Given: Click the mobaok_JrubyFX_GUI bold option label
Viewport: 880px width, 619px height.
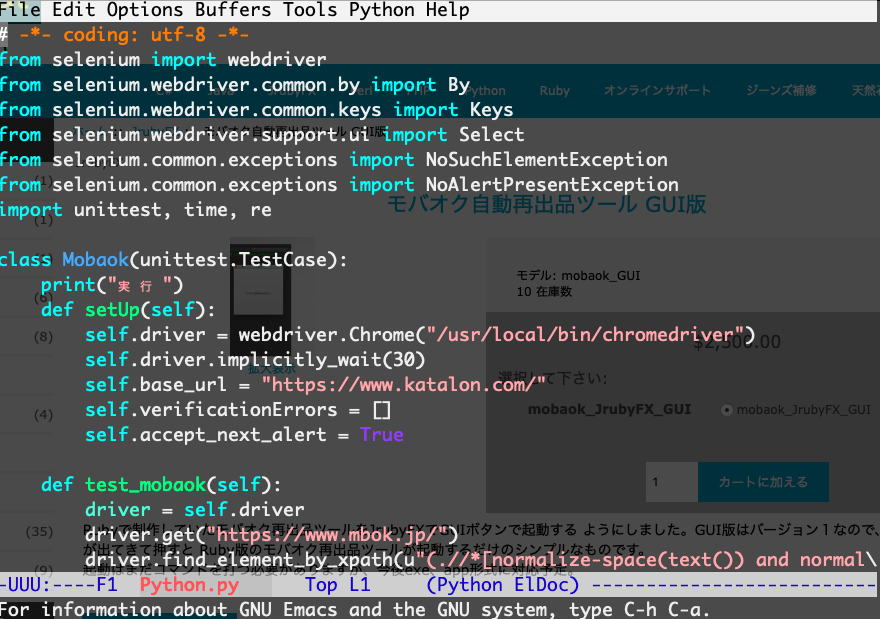Looking at the screenshot, I should pos(609,410).
